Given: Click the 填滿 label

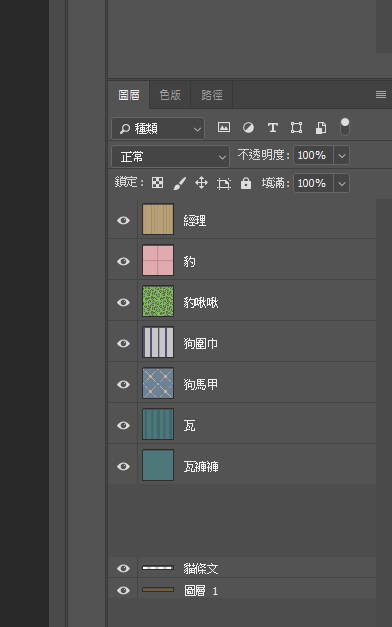Looking at the screenshot, I should click(275, 183).
